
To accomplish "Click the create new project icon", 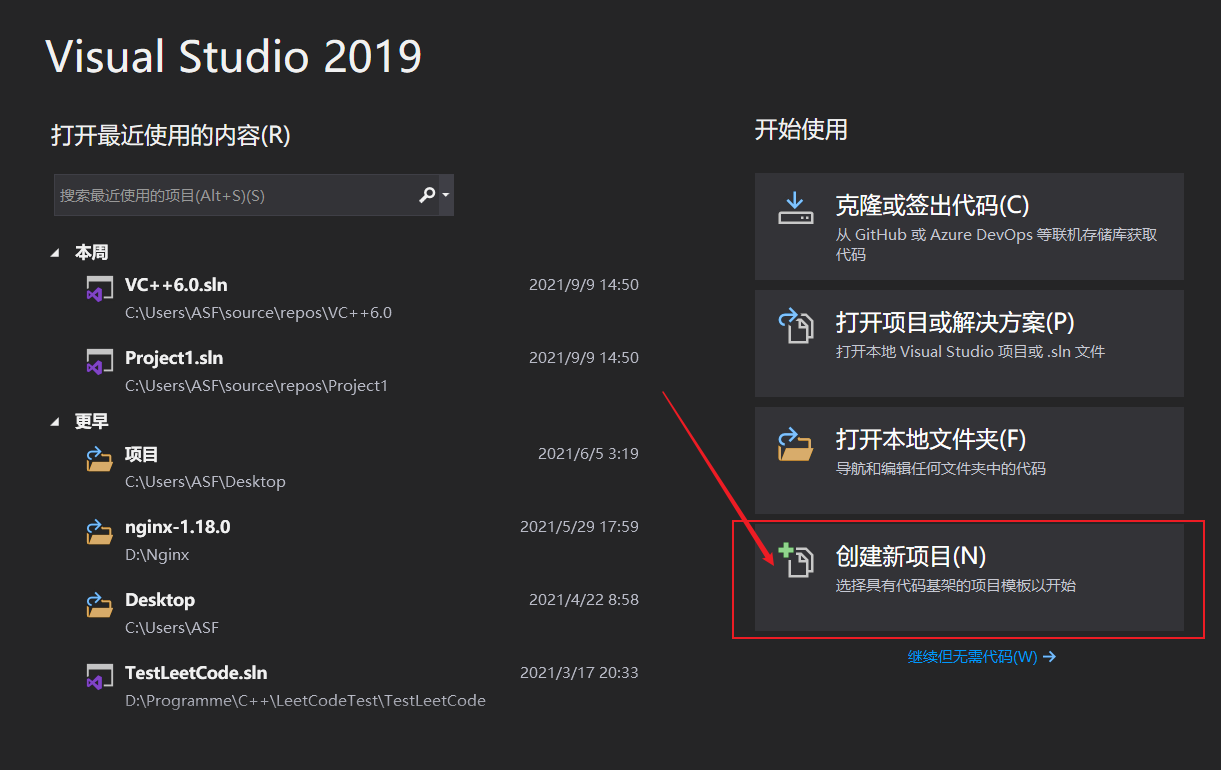I will point(796,560).
